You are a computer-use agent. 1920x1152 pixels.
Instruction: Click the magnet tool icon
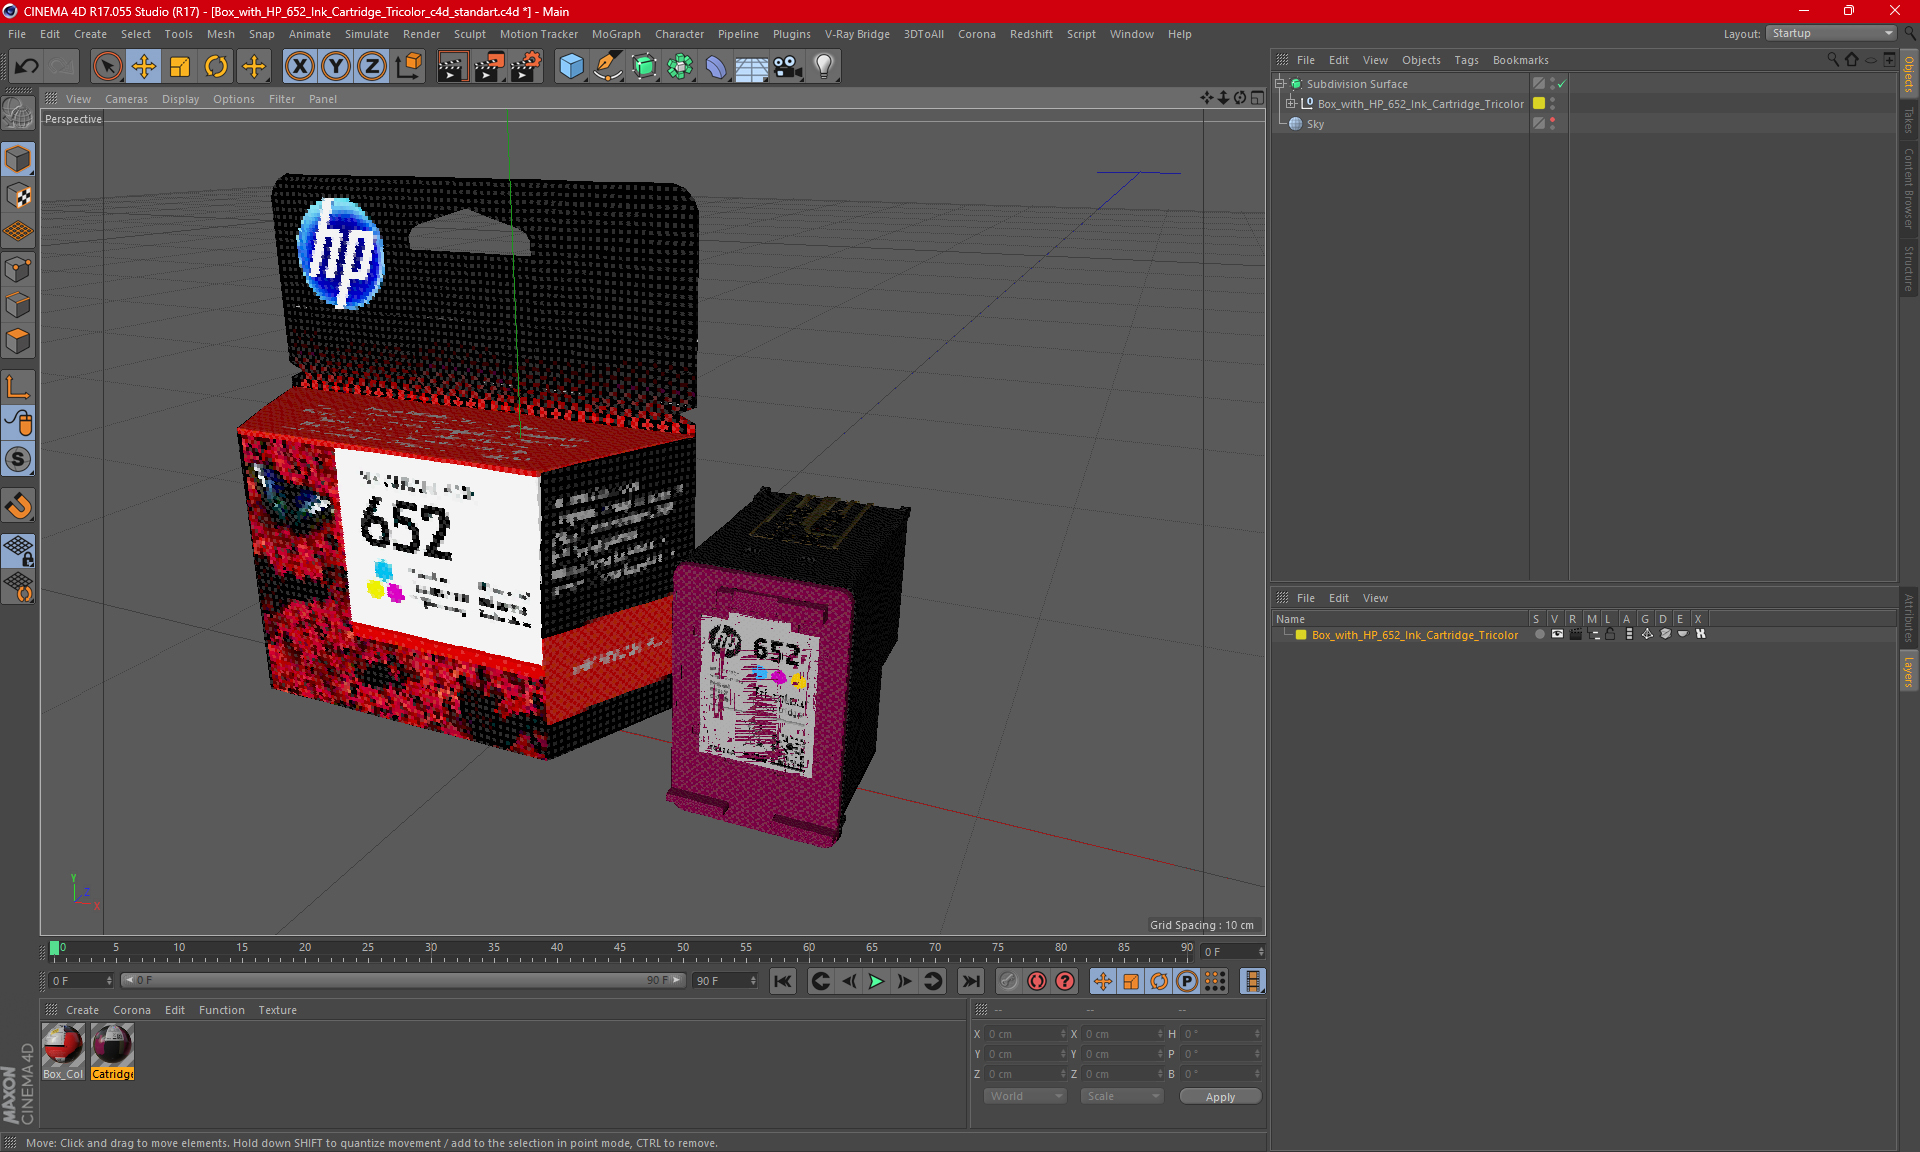(18, 506)
